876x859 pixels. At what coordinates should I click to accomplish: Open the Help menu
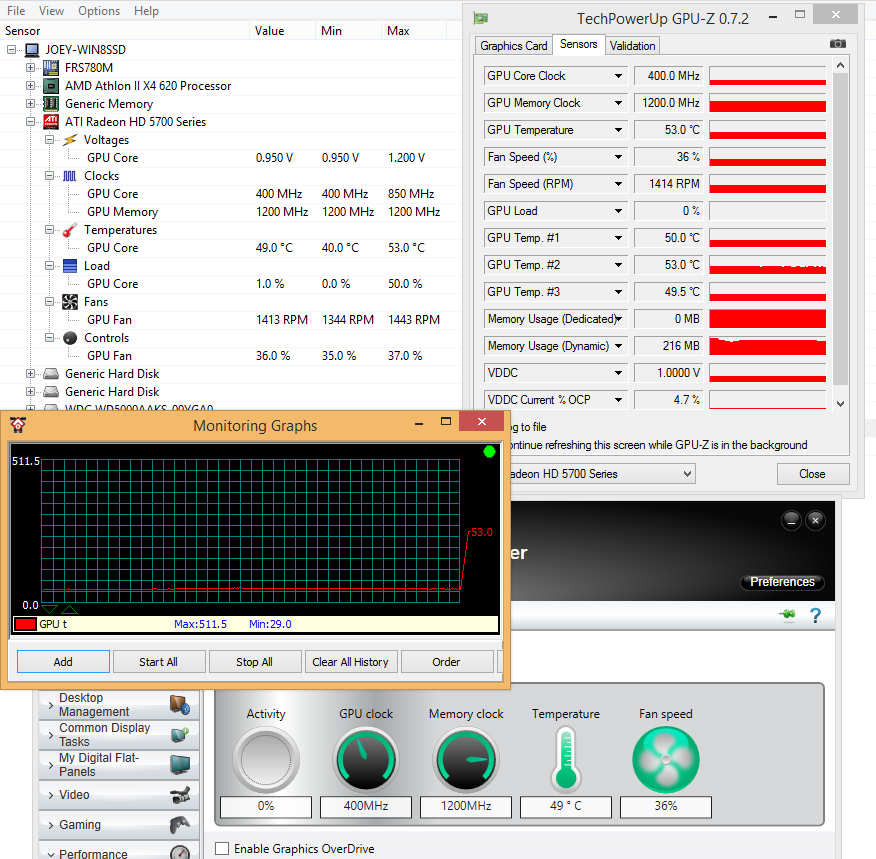(146, 11)
